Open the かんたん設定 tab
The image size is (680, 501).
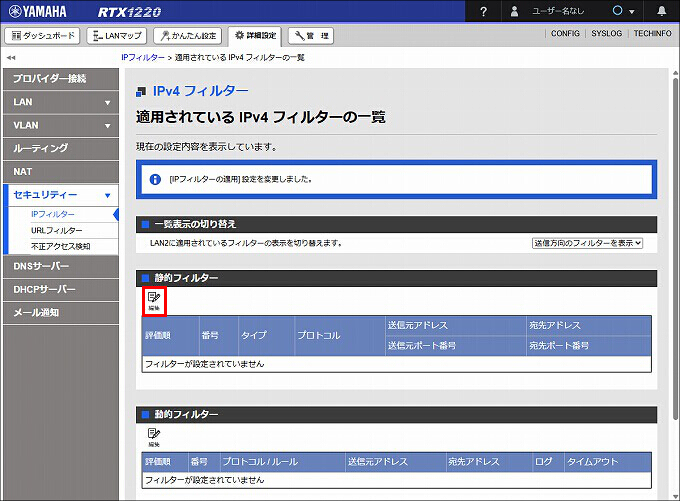coord(187,36)
